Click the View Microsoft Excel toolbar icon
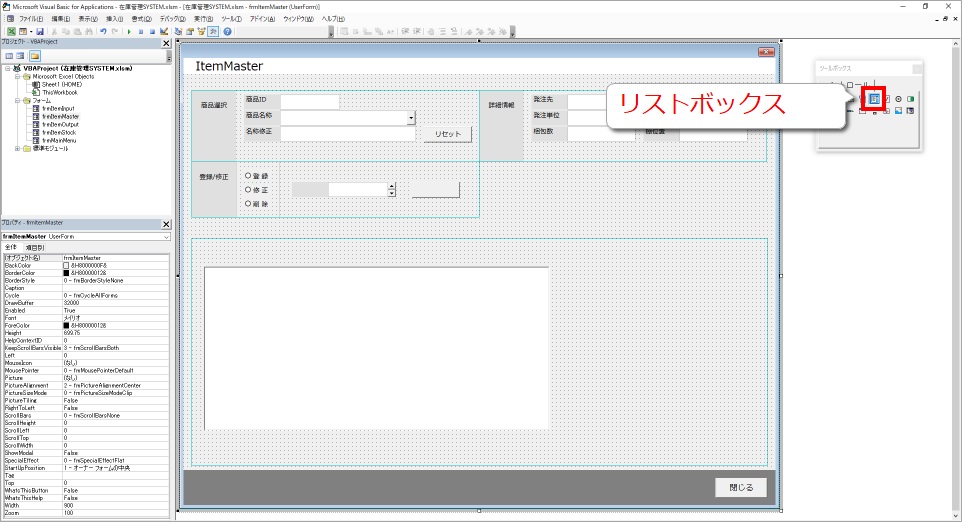This screenshot has width=962, height=522. tap(11, 31)
